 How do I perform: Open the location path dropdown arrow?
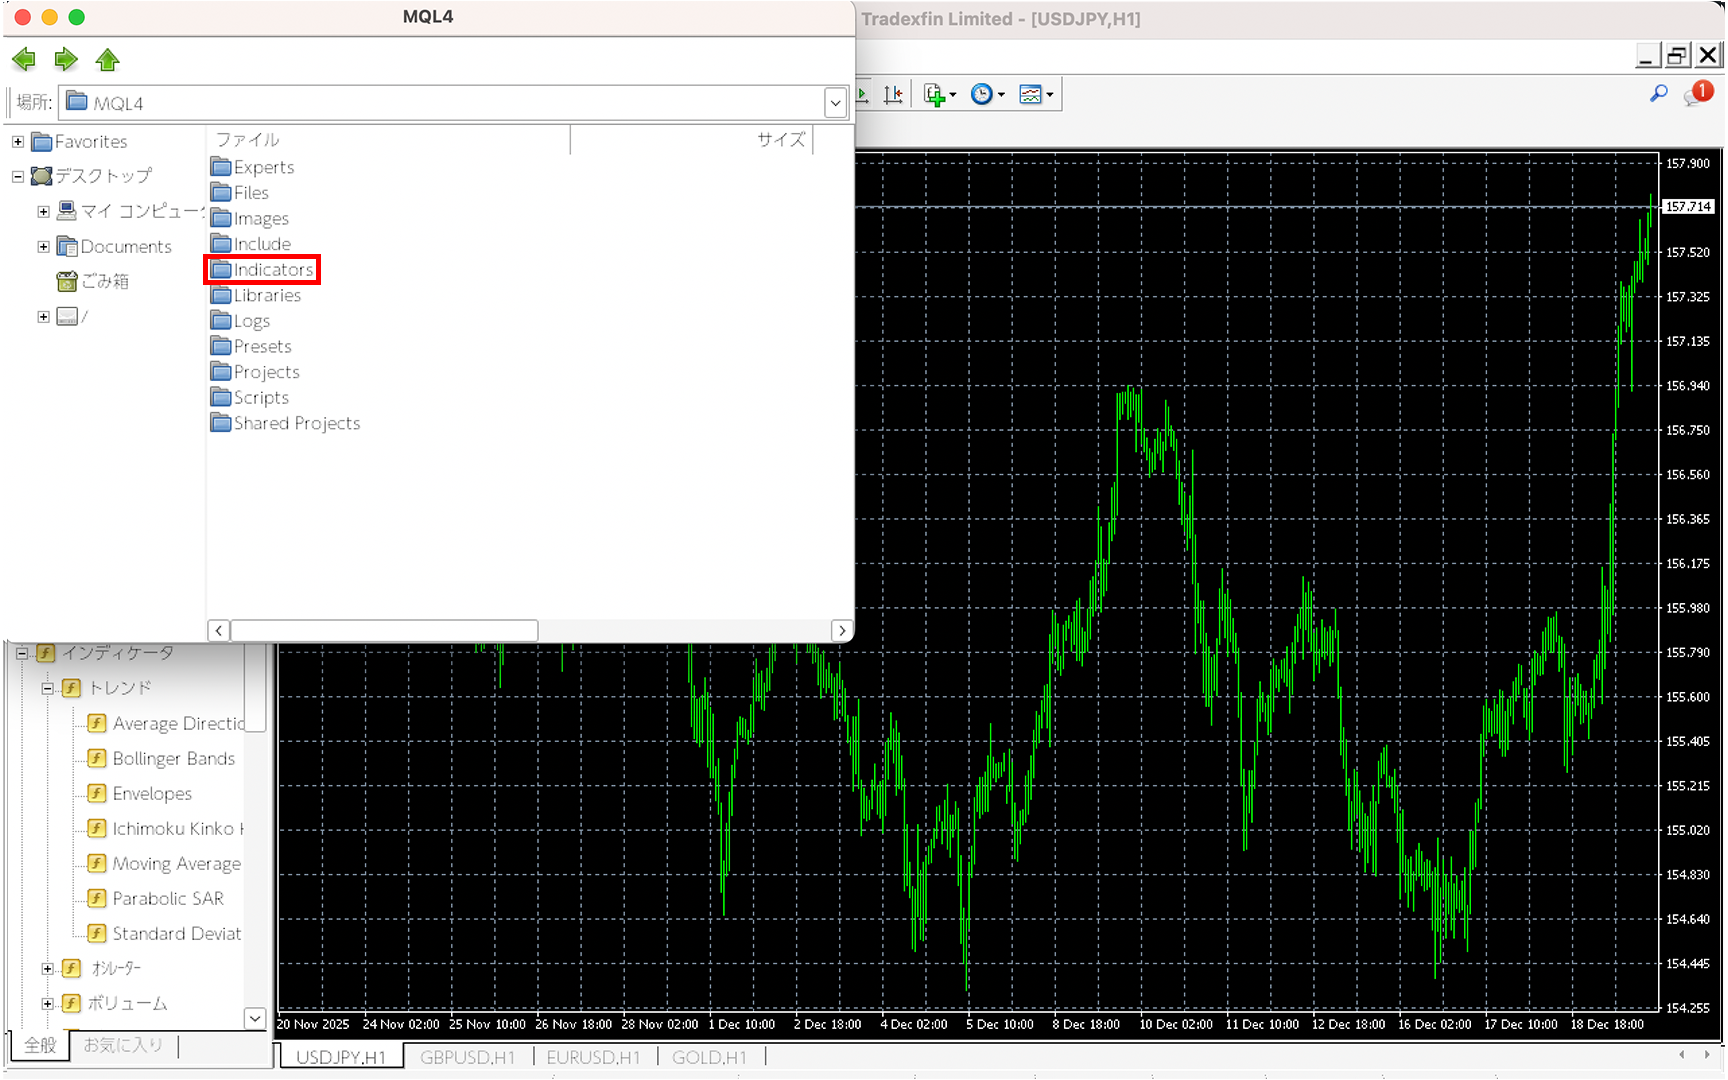click(x=835, y=103)
